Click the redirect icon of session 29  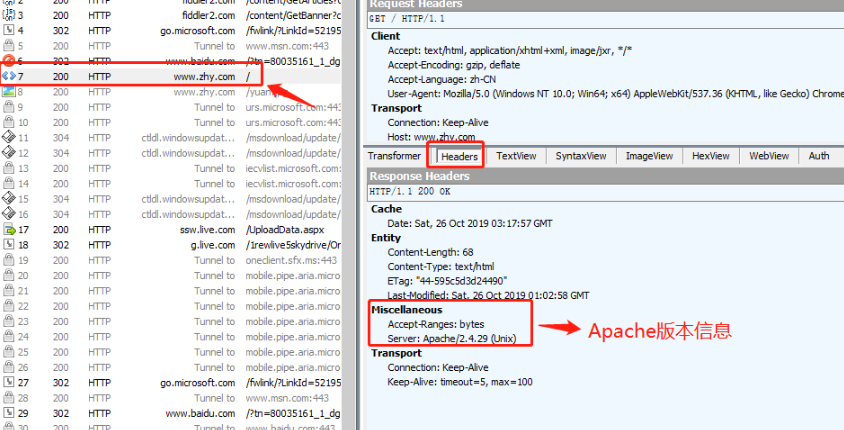tap(9, 413)
